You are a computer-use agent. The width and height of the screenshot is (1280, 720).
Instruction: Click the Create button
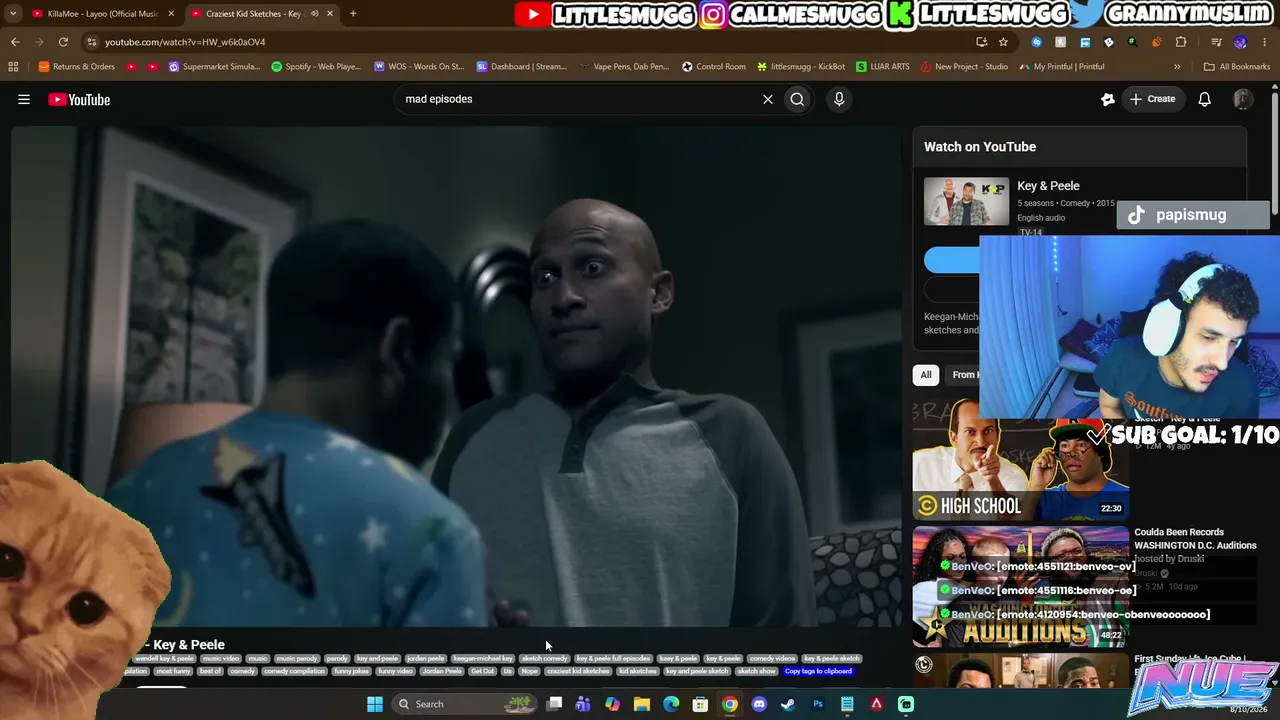(x=1152, y=99)
